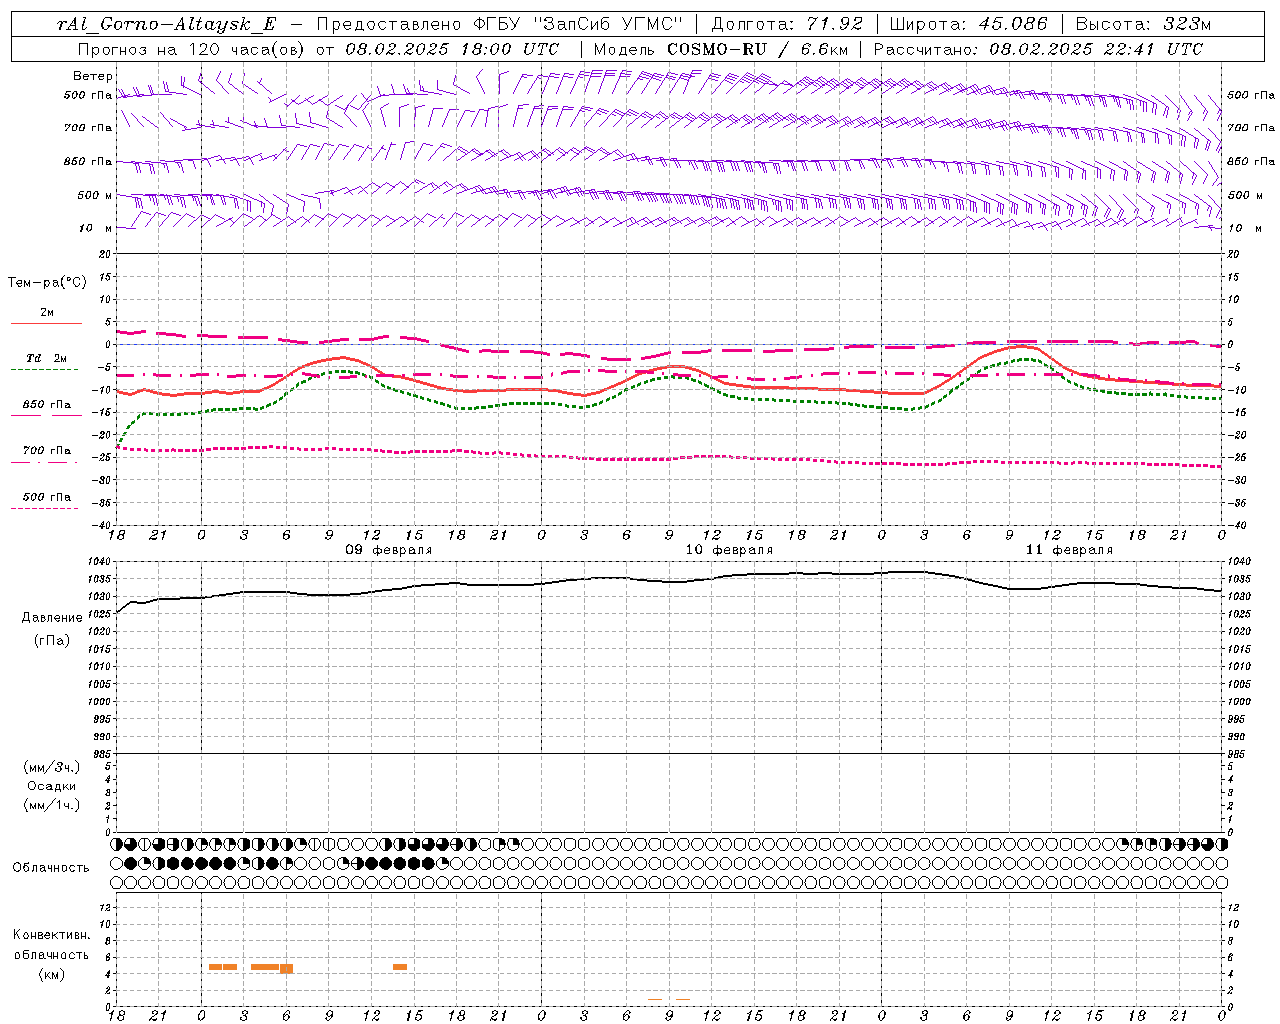Click the dashed line sample under 500 гПа legend
The image size is (1280, 1024).
(44, 508)
